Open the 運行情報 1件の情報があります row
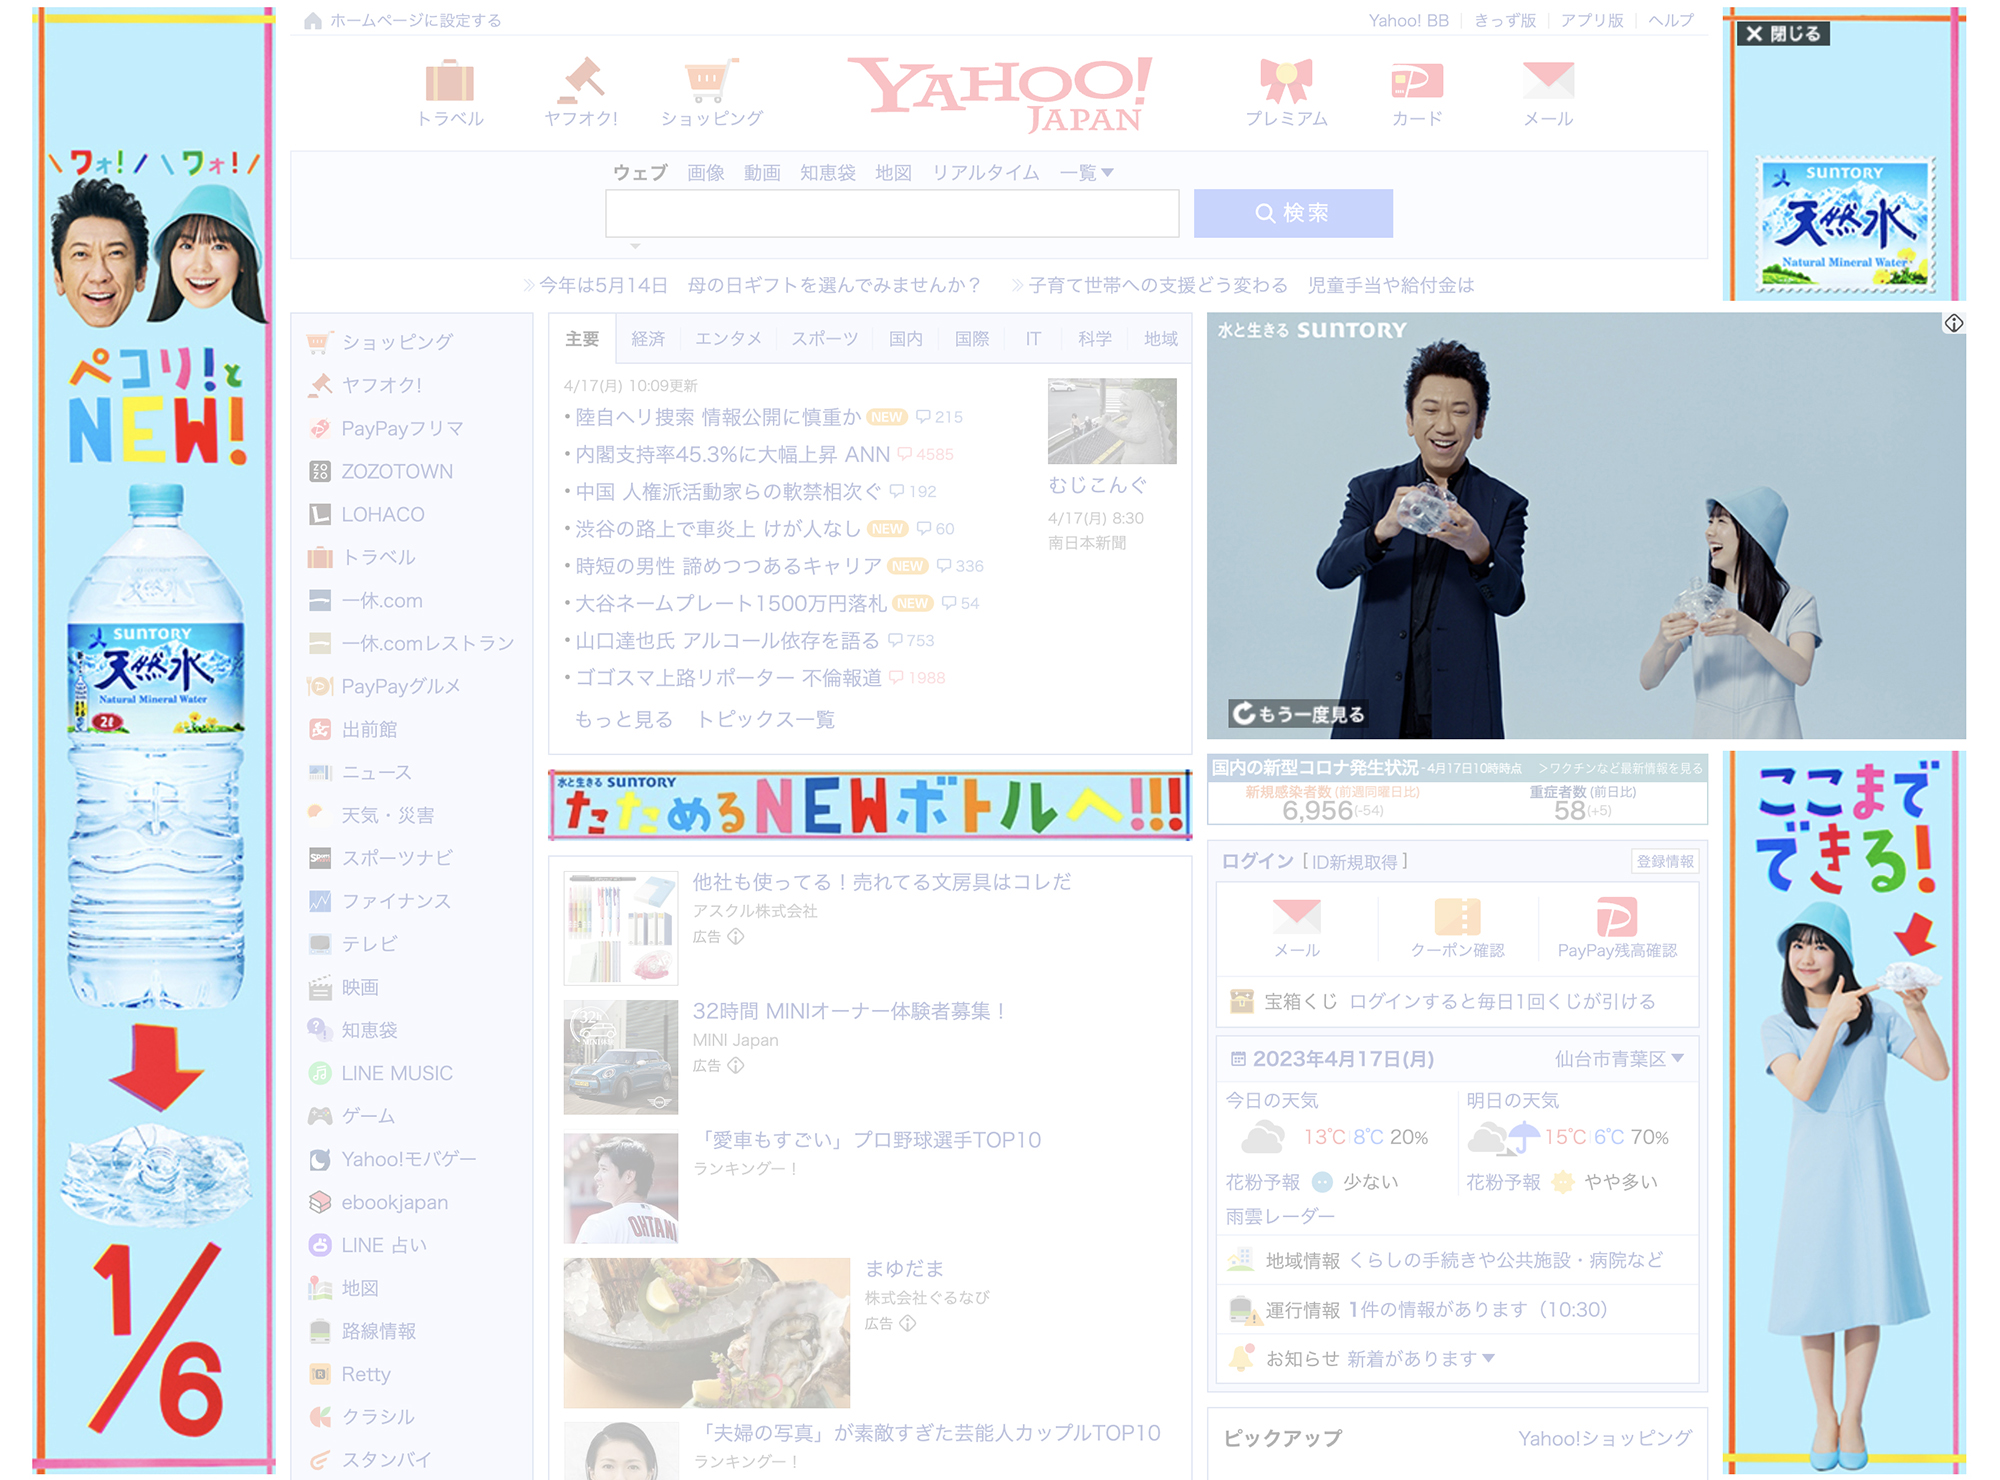The width and height of the screenshot is (2000, 1480). [x=1459, y=1309]
